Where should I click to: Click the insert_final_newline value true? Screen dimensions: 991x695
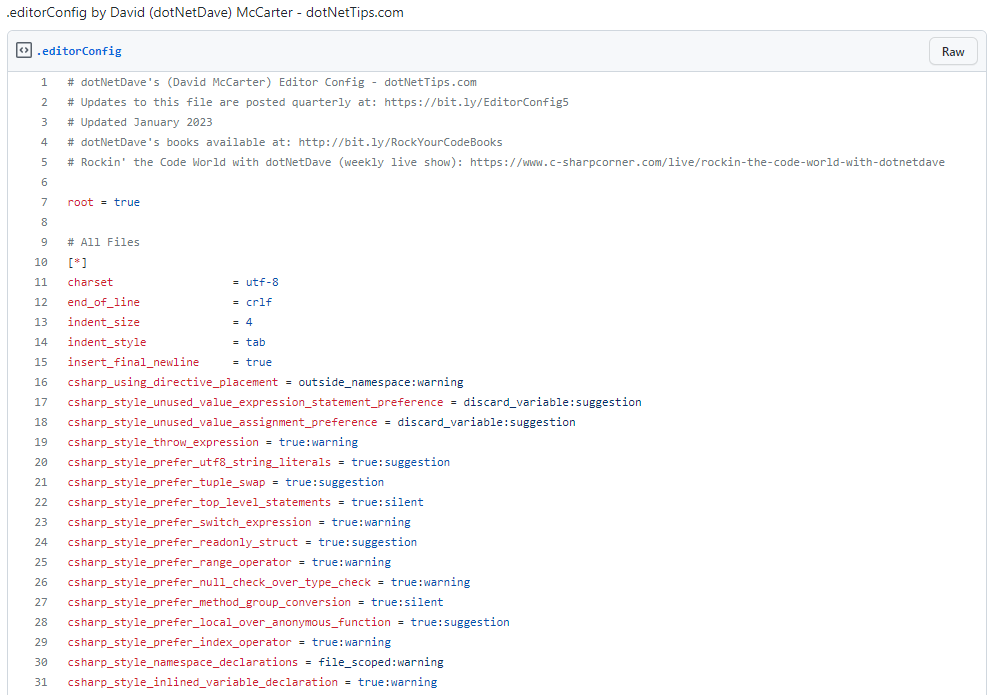click(x=258, y=361)
